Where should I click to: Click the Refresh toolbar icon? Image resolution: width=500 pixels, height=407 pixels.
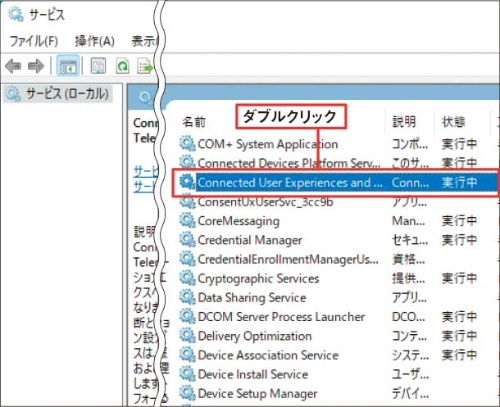(122, 66)
